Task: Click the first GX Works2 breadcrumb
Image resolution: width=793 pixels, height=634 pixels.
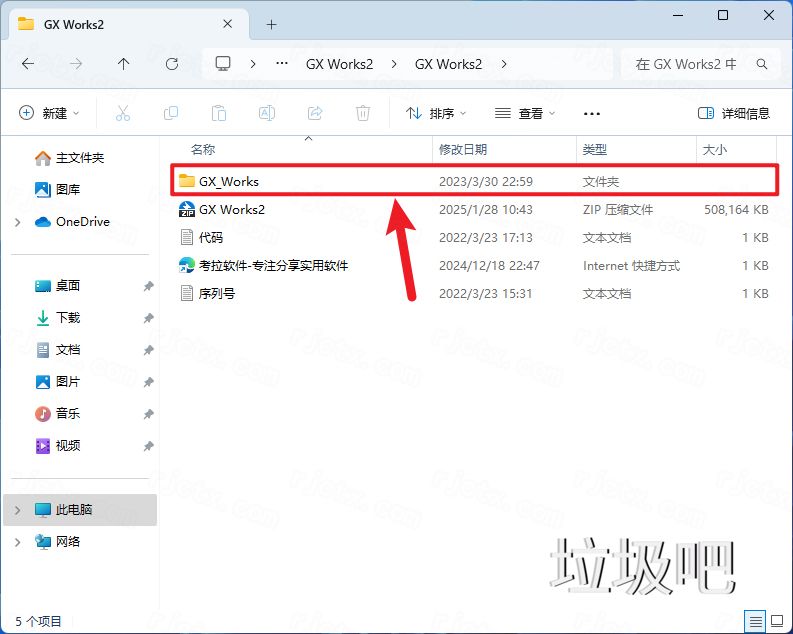Action: [x=339, y=64]
